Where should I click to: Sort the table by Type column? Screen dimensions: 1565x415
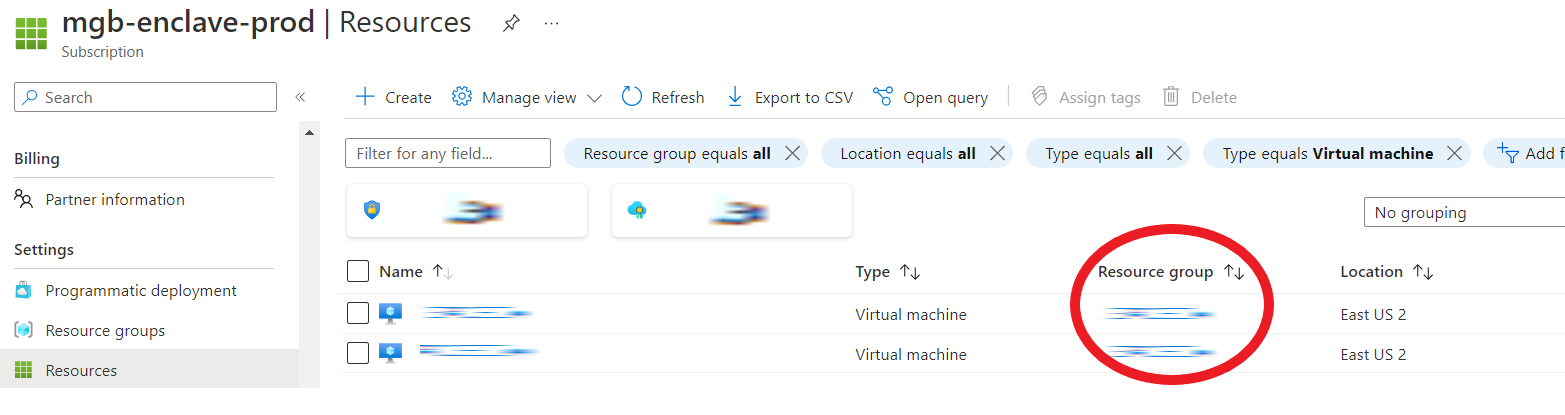tap(888, 271)
